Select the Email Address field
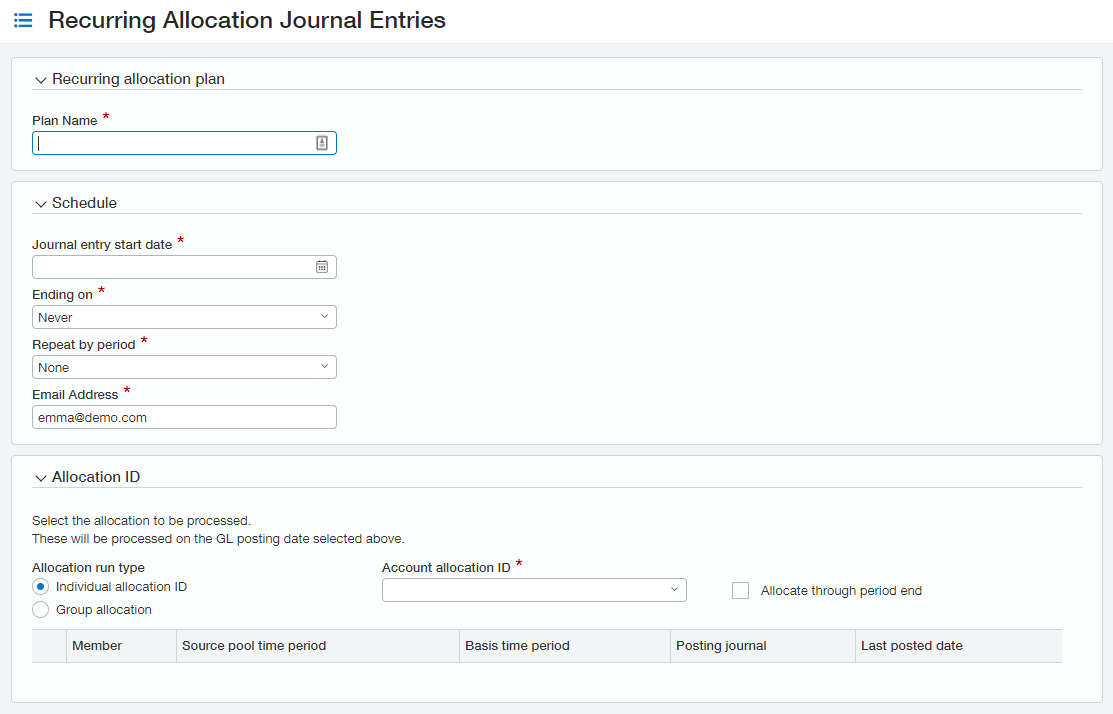 pyautogui.click(x=184, y=417)
